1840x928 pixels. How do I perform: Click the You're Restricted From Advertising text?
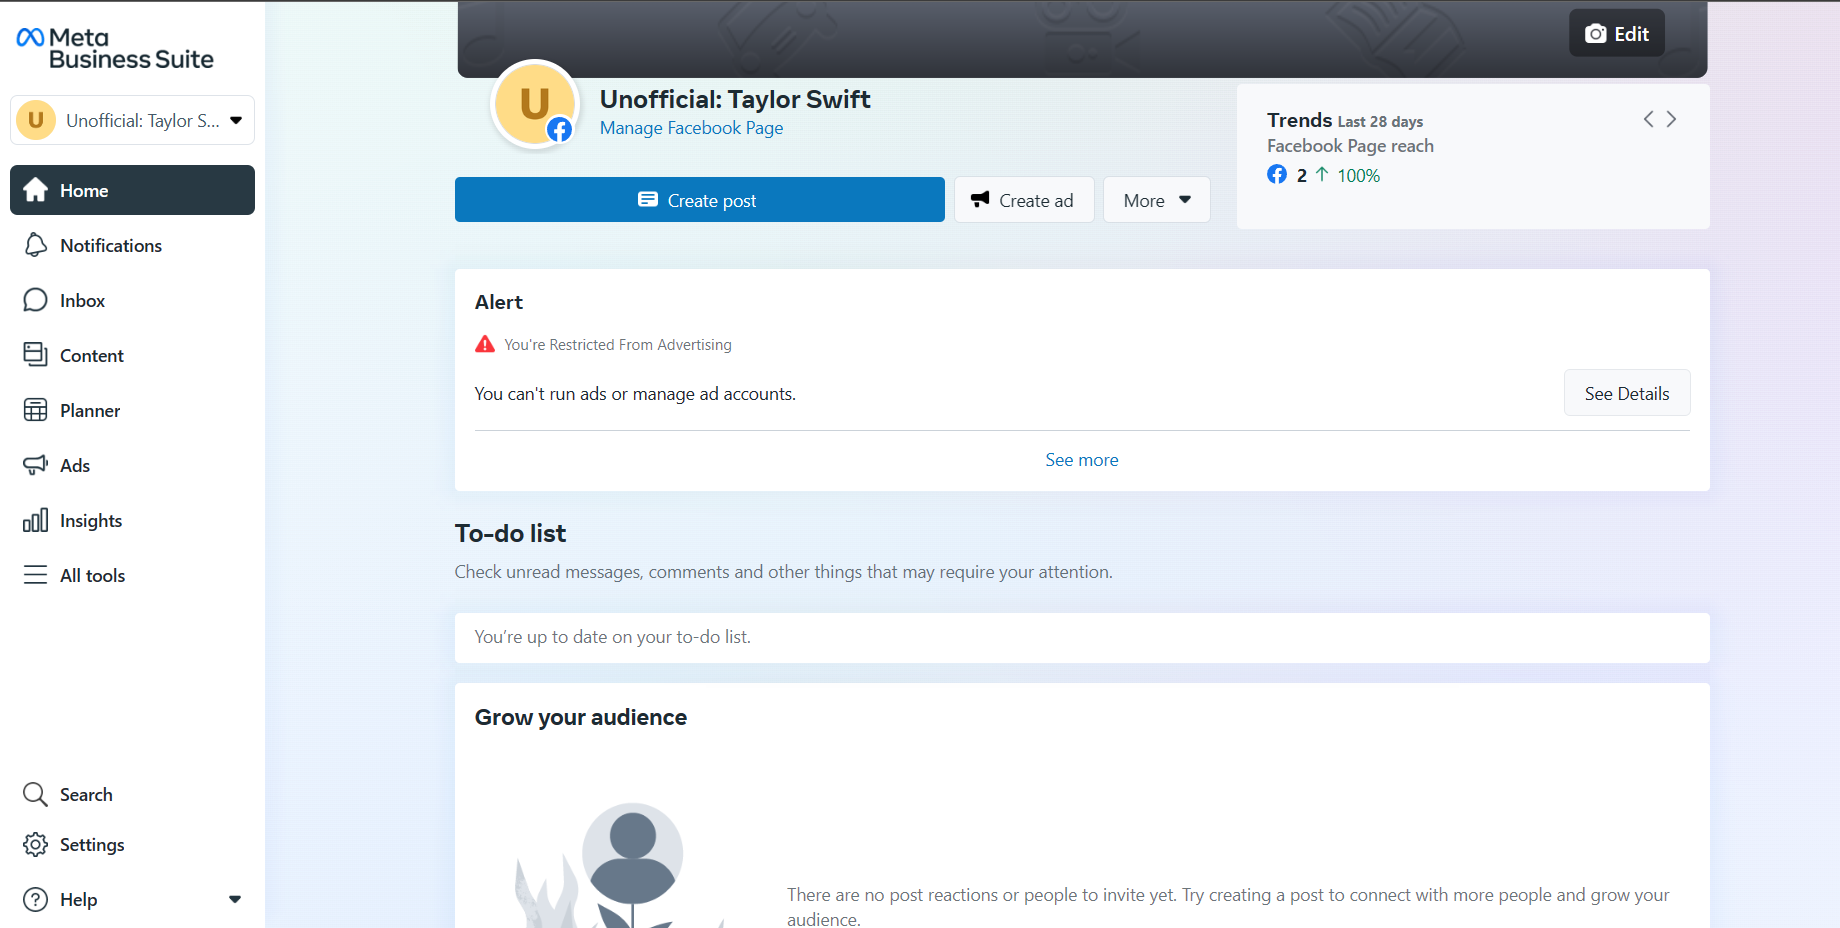618,345
